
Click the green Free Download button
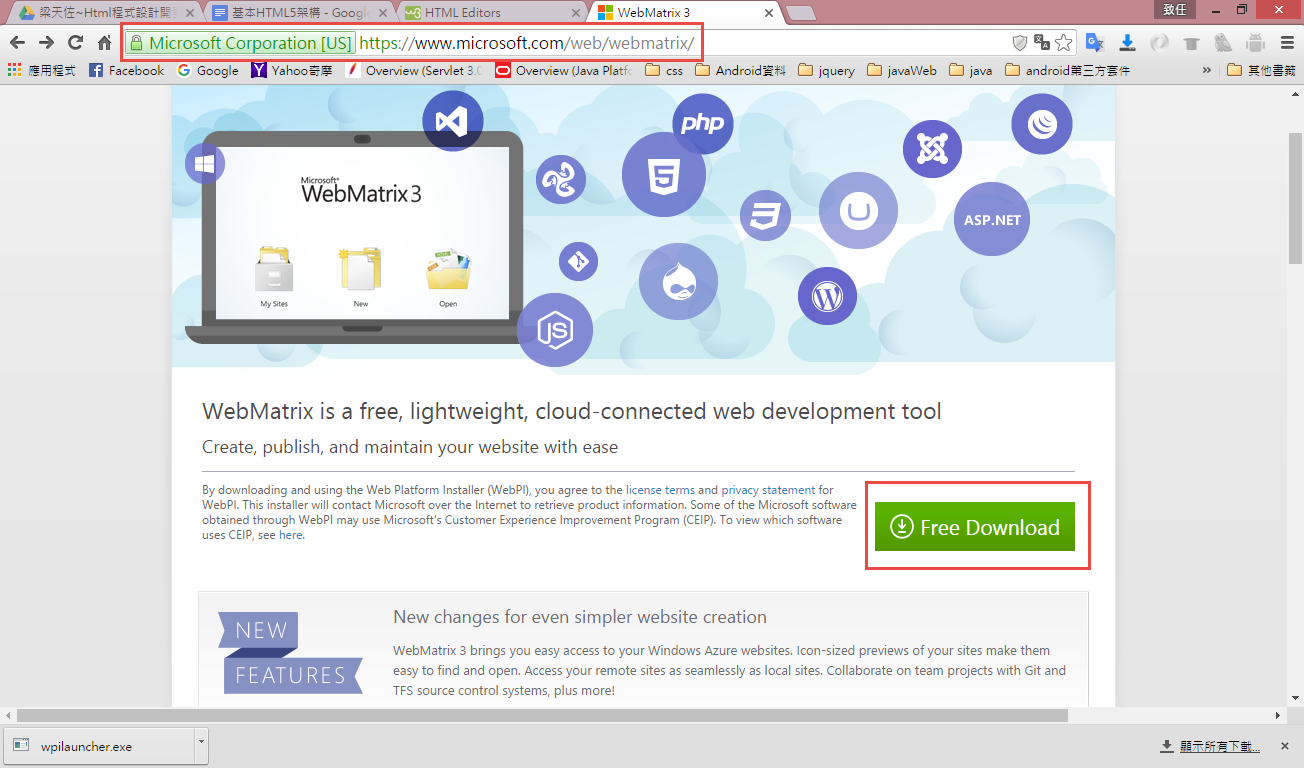[975, 527]
